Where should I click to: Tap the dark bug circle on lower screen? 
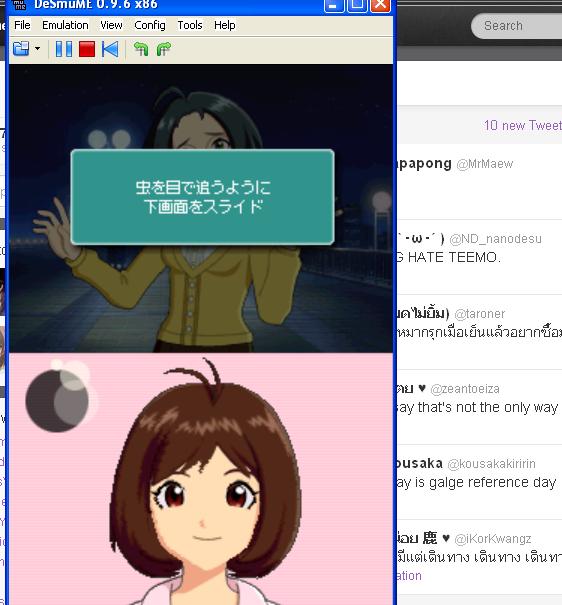57,401
